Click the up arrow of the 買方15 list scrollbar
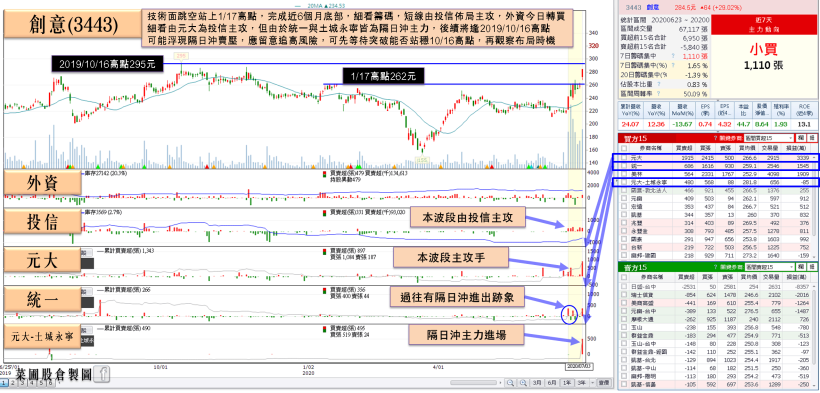This screenshot has height=393, width=820. click(x=814, y=158)
